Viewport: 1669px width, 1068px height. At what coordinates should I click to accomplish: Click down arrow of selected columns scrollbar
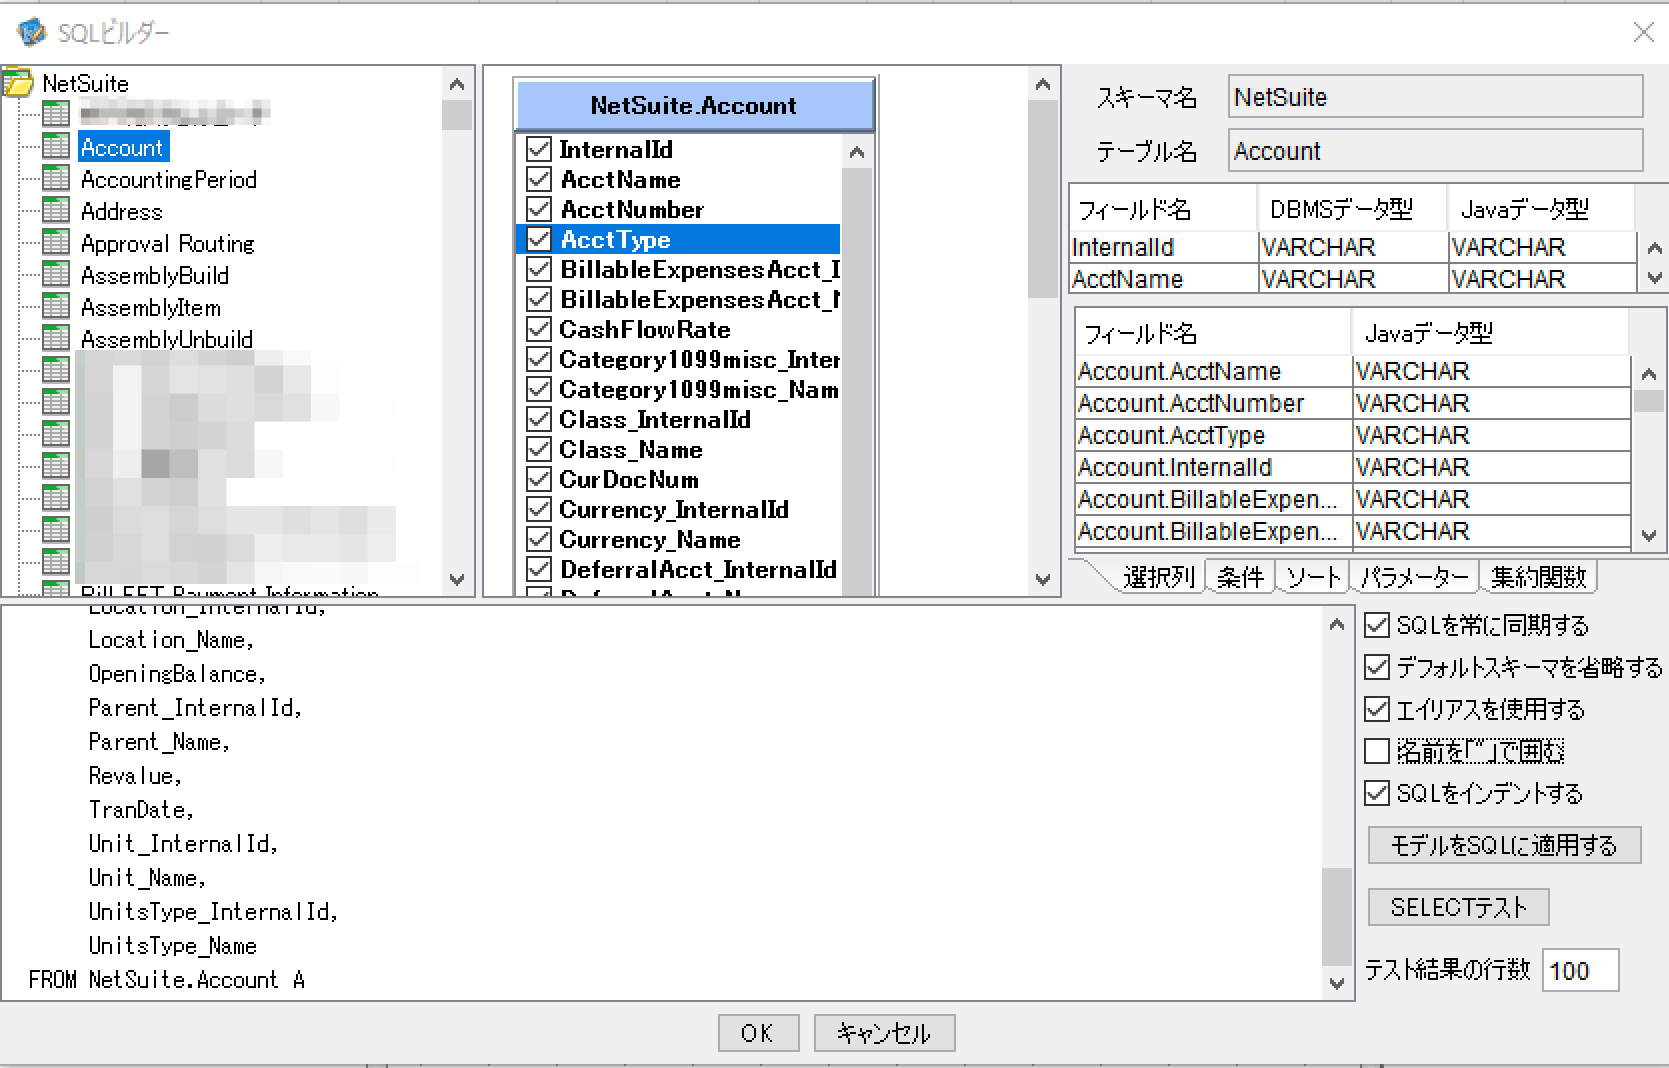pos(1650,536)
